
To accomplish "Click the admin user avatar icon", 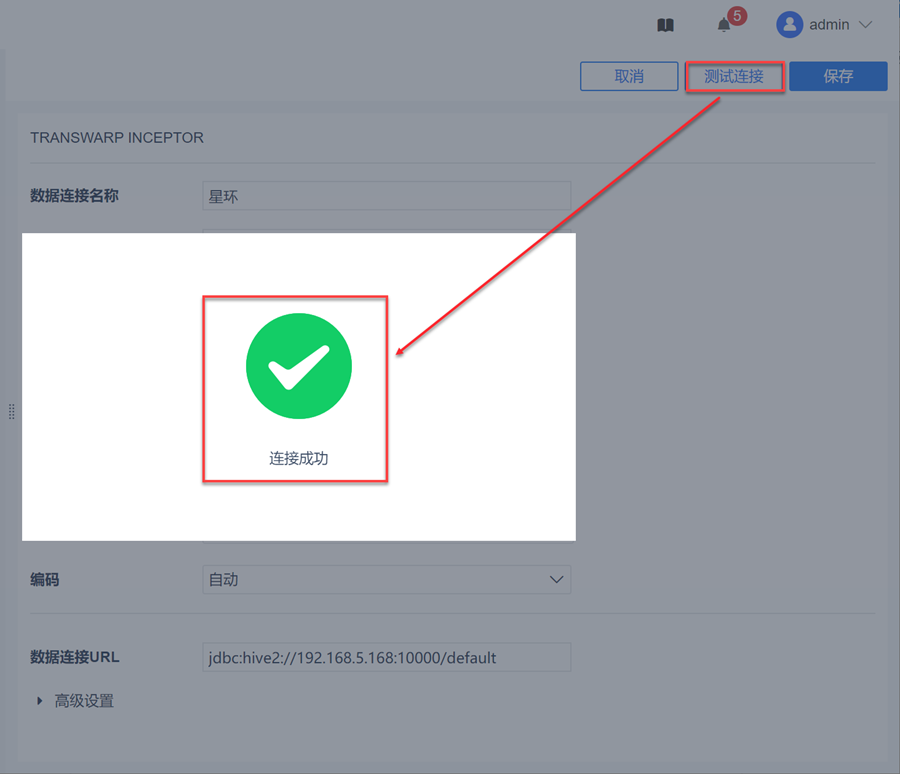I will (x=789, y=25).
